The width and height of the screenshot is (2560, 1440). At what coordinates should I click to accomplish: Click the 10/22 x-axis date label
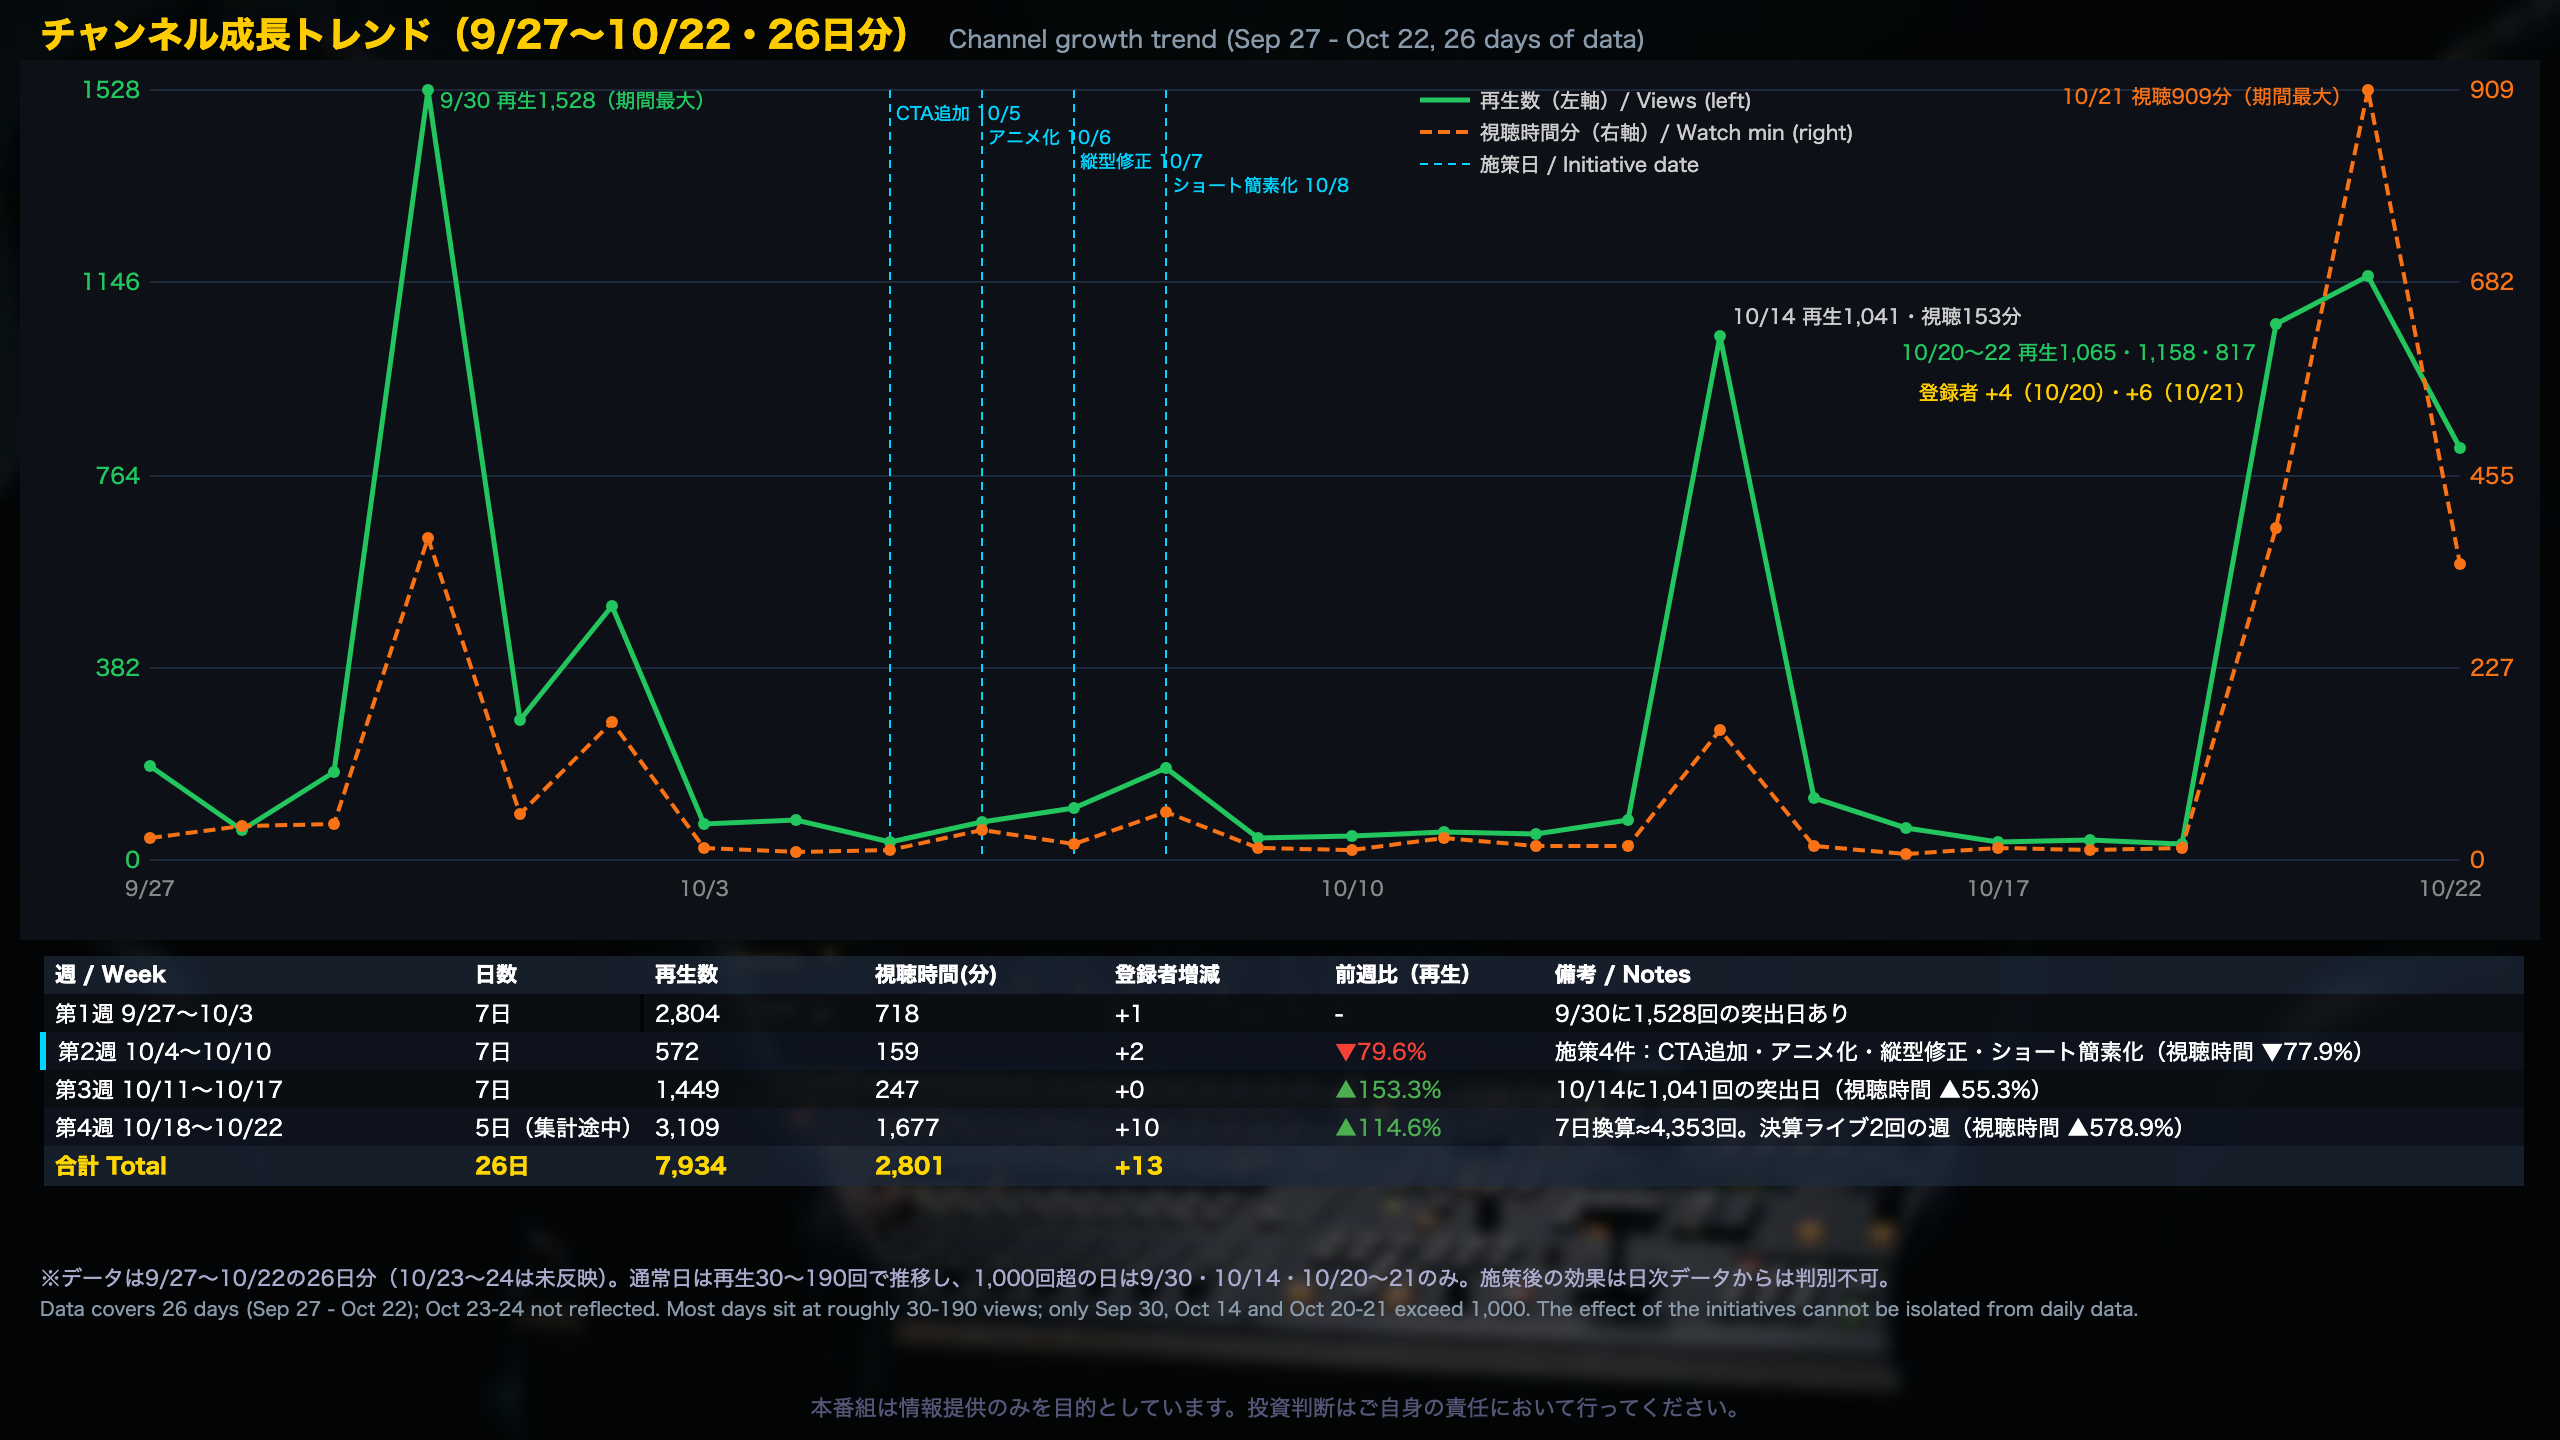[x=2449, y=889]
